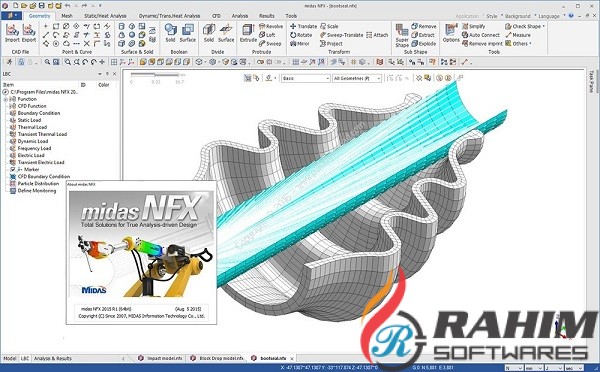Open the All Geometries filter dropdown

[357, 78]
